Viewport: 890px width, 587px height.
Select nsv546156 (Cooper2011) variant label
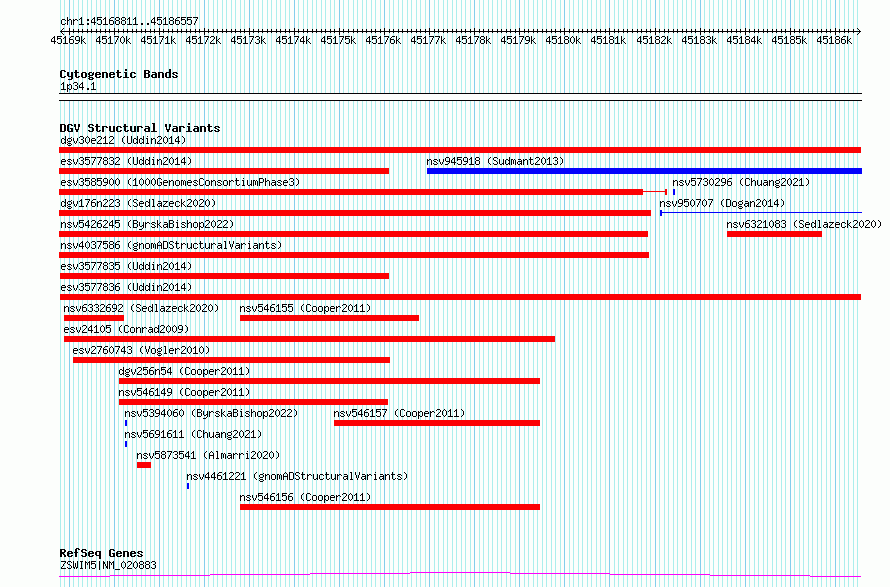(x=305, y=497)
